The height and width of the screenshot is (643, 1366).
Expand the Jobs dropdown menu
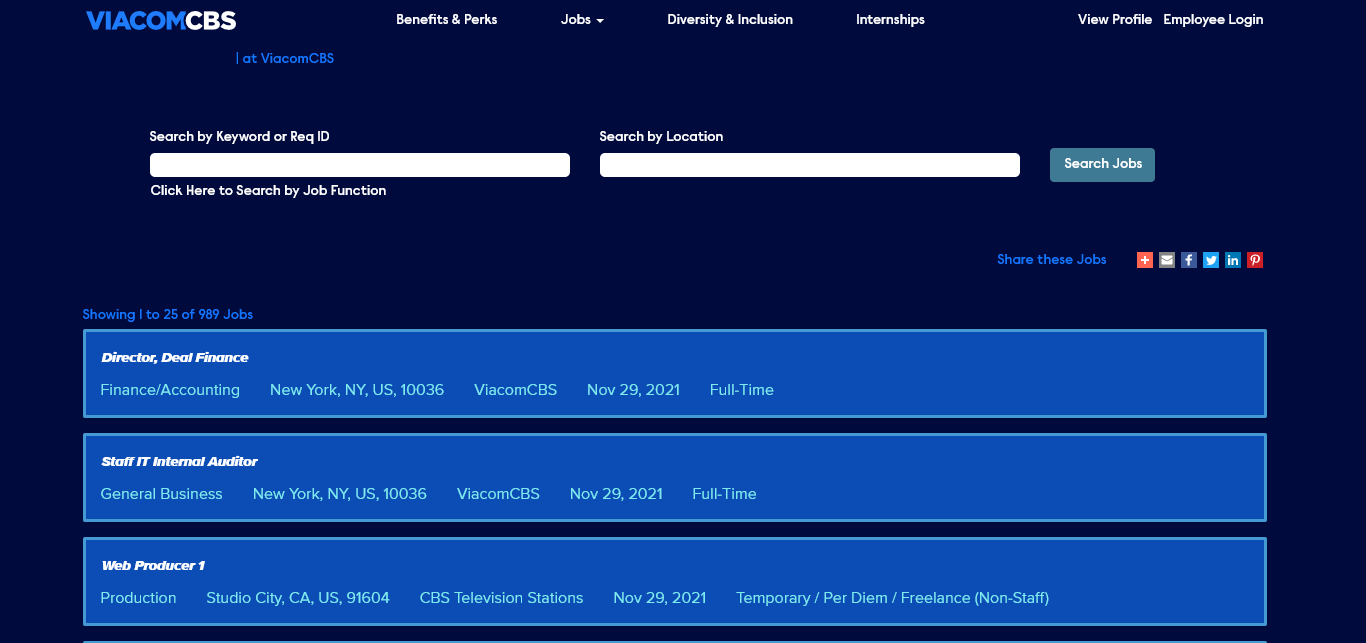coord(582,20)
